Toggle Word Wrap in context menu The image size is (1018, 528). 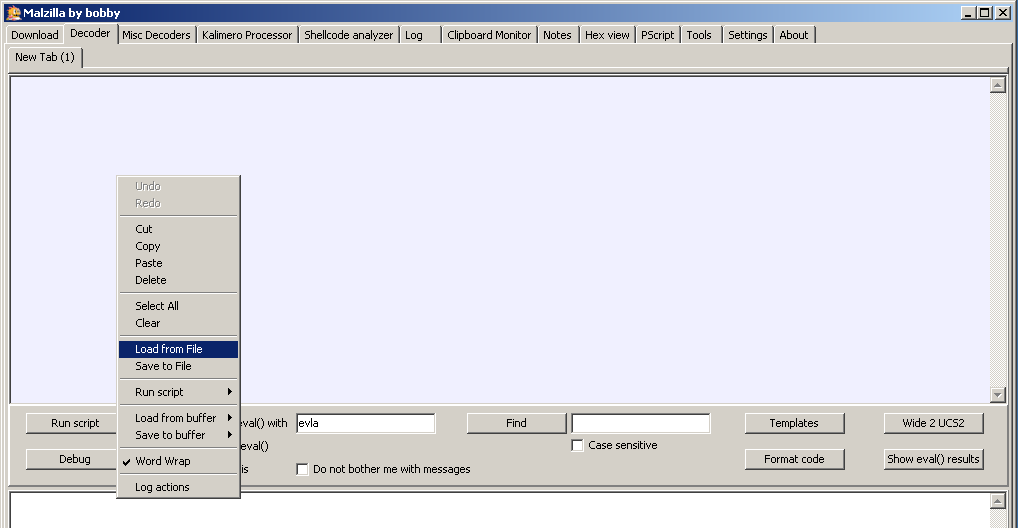[x=162, y=461]
